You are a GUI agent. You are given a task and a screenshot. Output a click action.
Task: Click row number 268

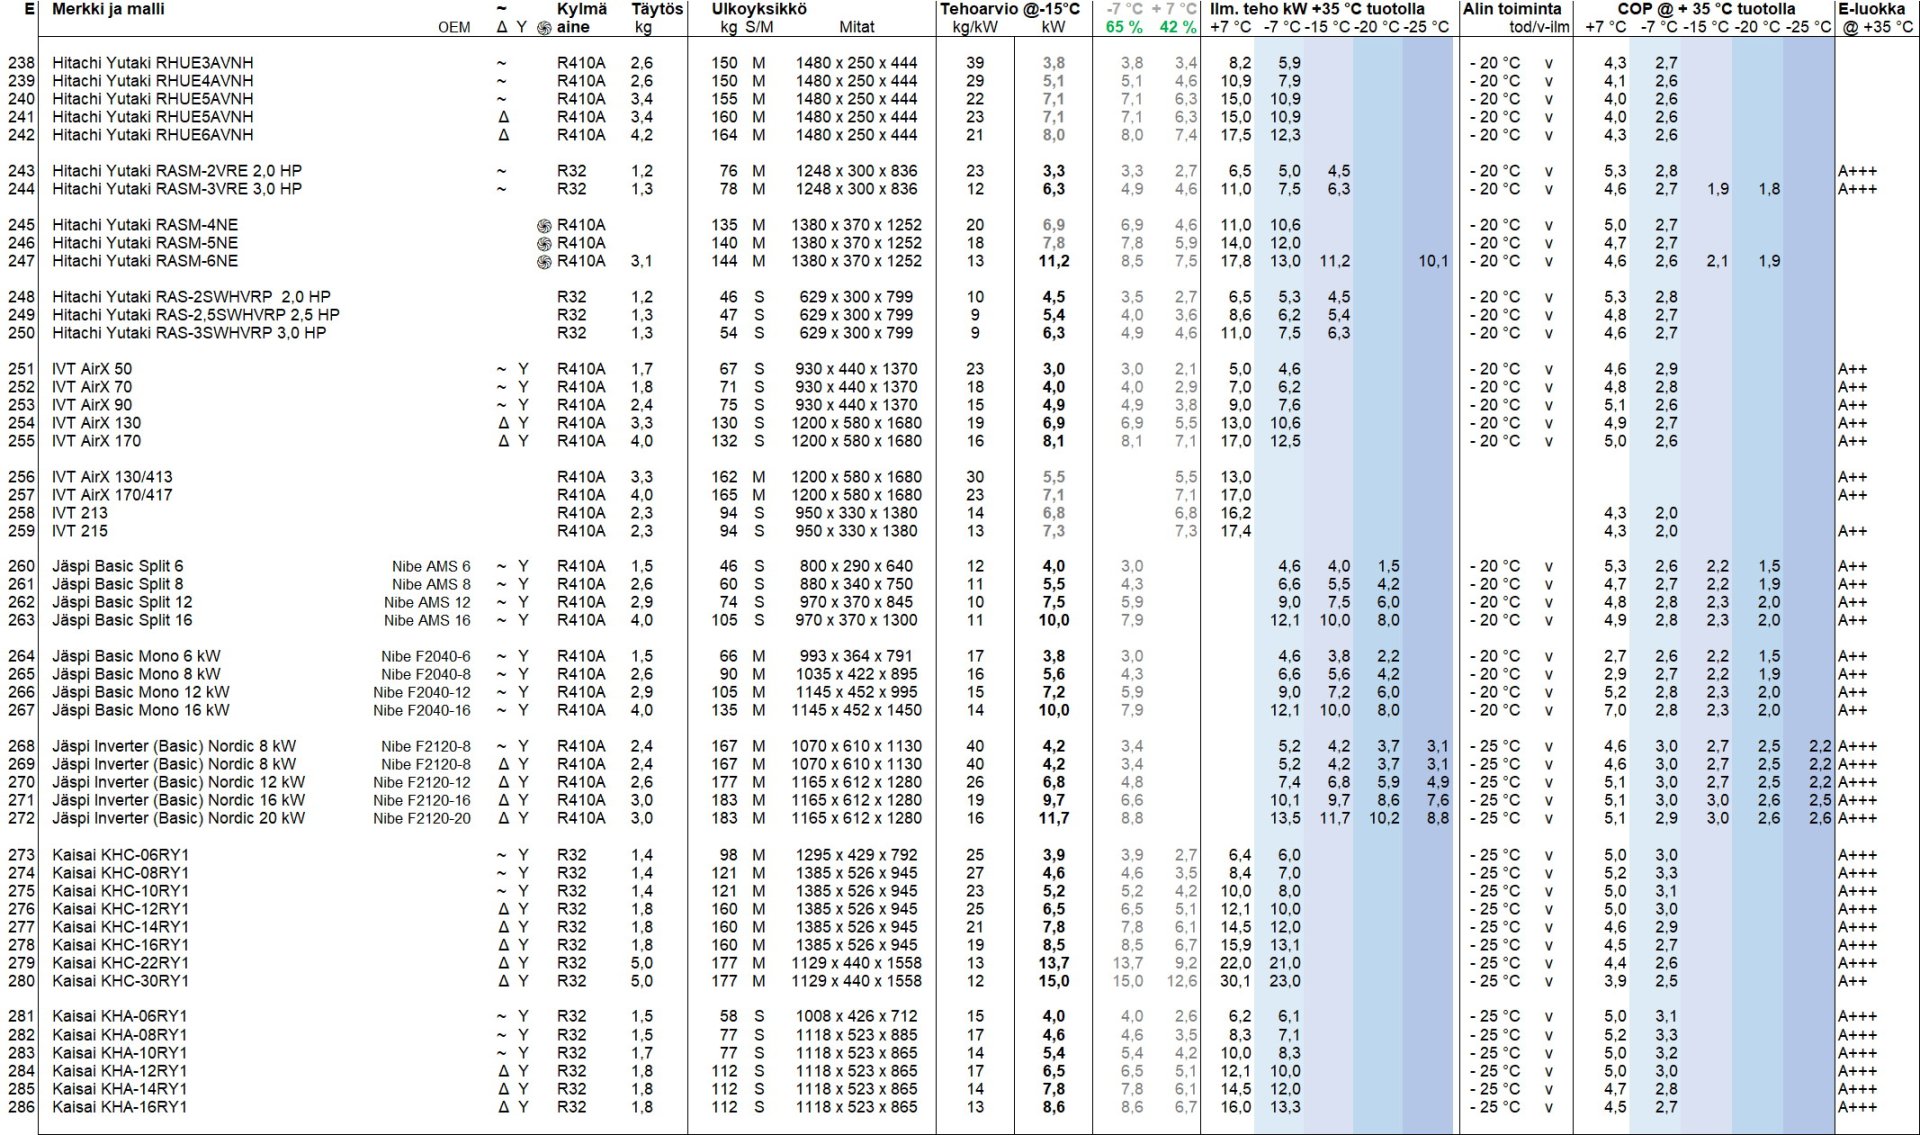pos(21,746)
